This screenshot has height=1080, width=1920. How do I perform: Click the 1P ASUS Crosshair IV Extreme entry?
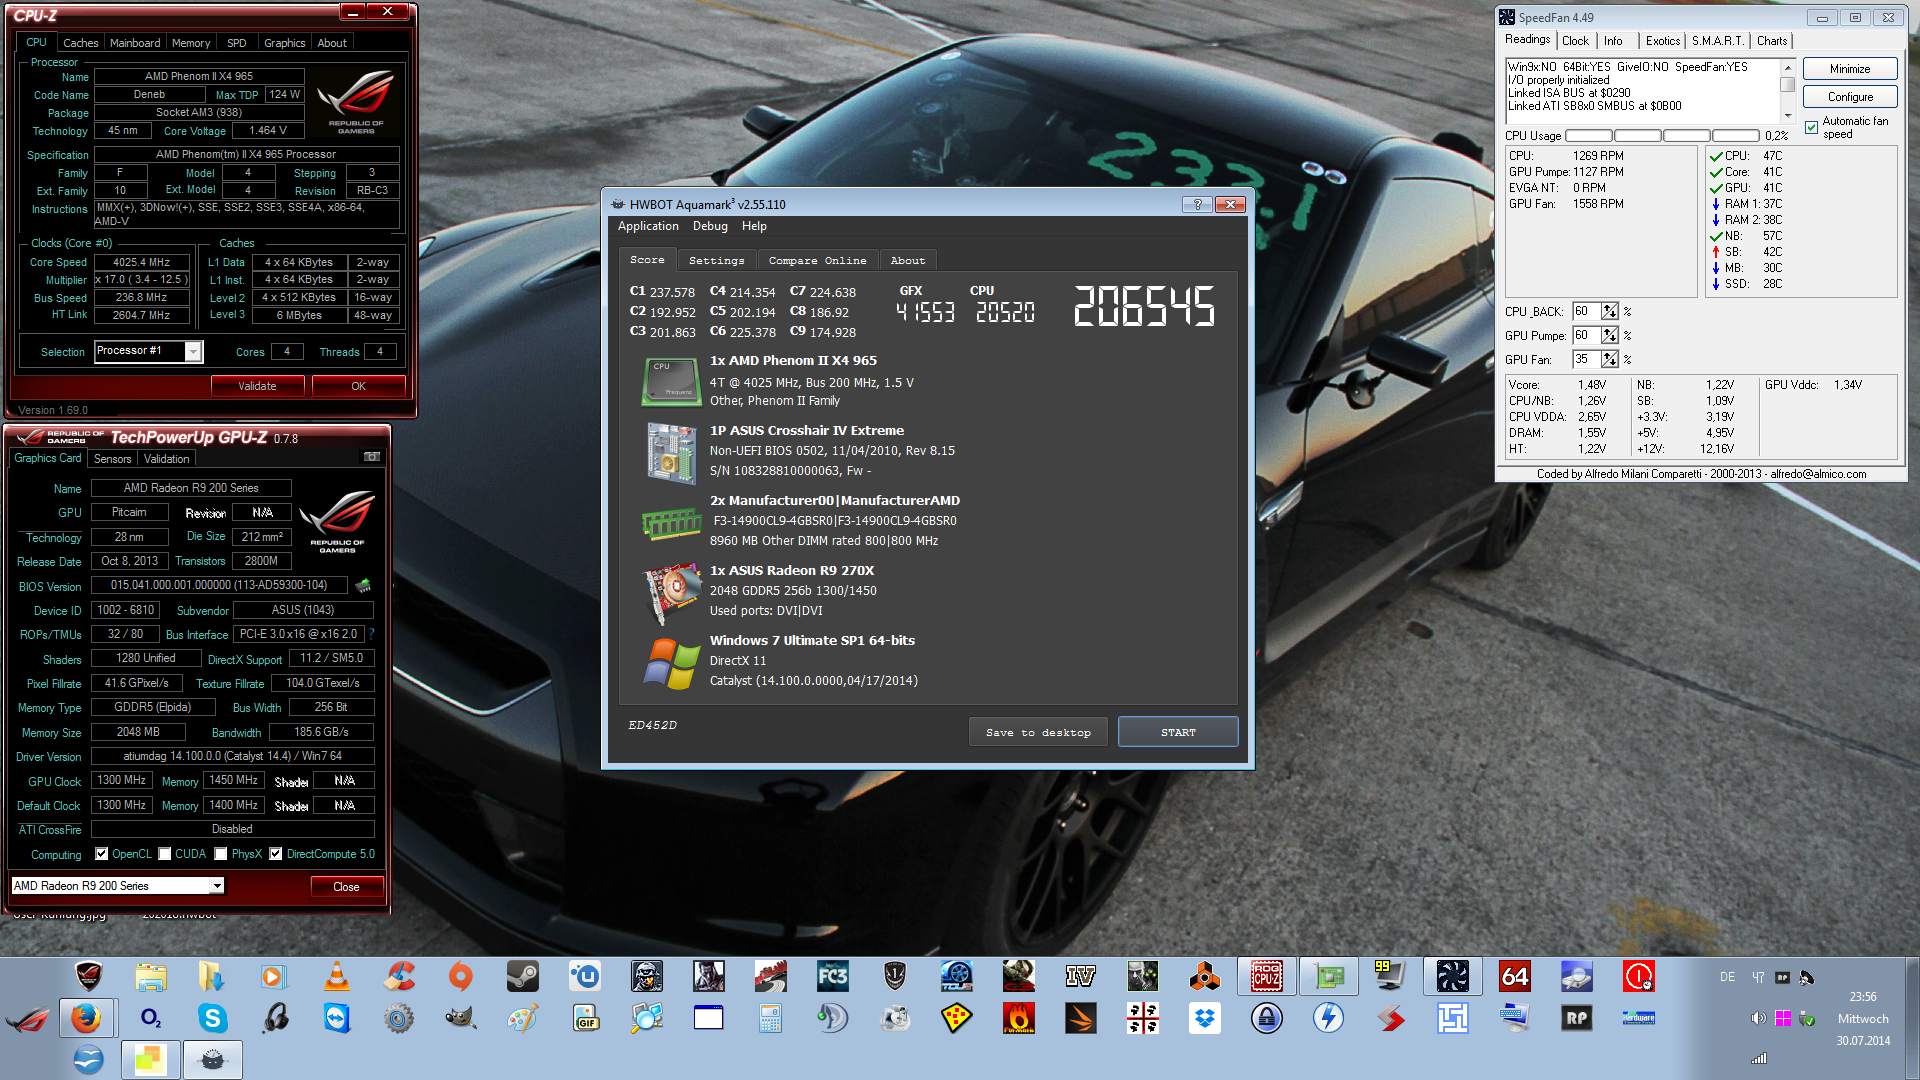(806, 431)
